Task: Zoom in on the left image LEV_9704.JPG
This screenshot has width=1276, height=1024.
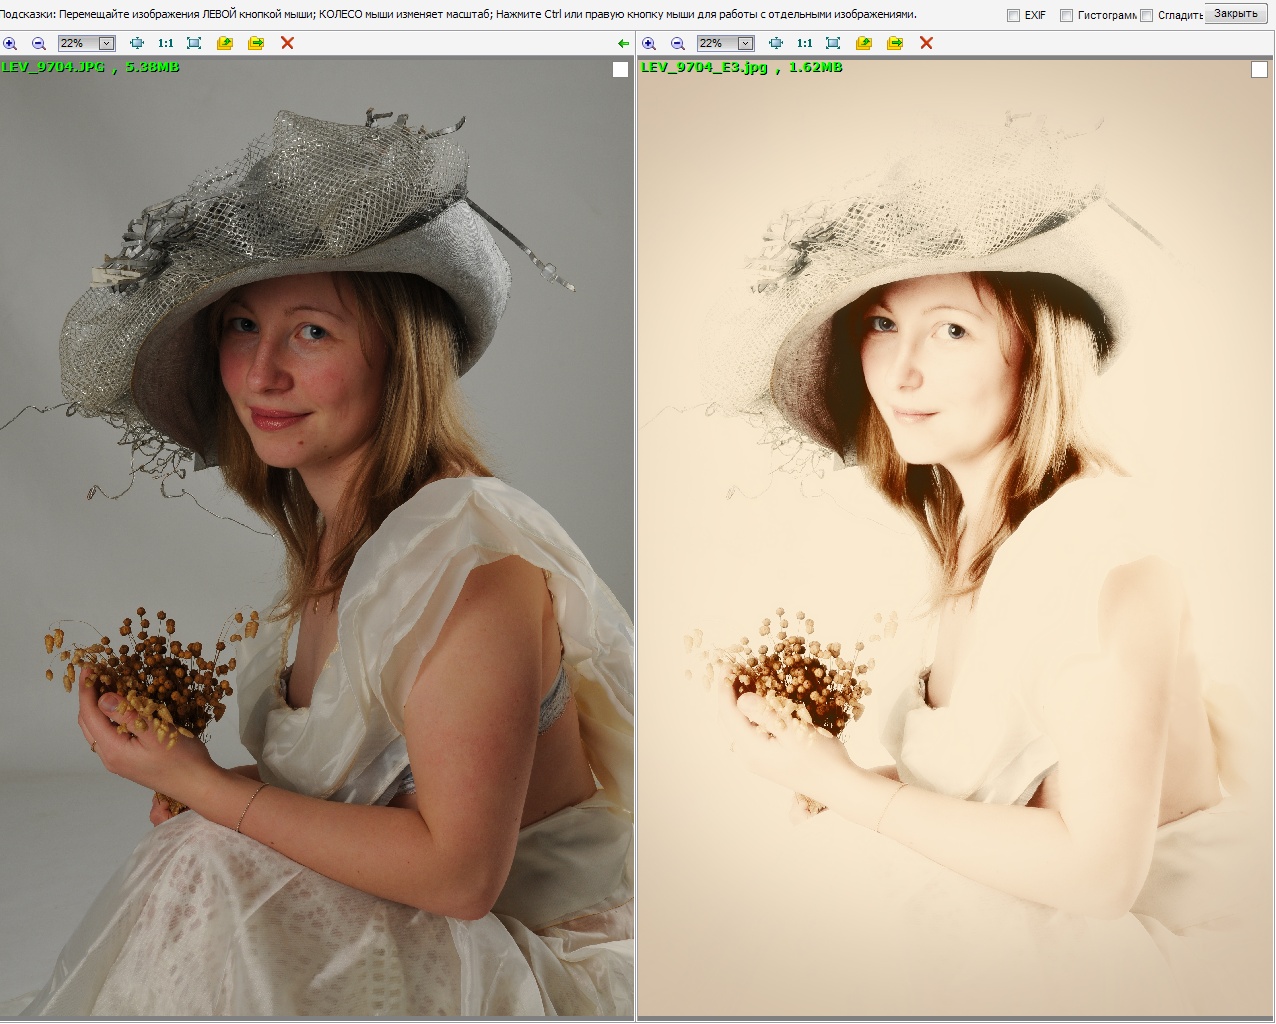Action: [10, 43]
